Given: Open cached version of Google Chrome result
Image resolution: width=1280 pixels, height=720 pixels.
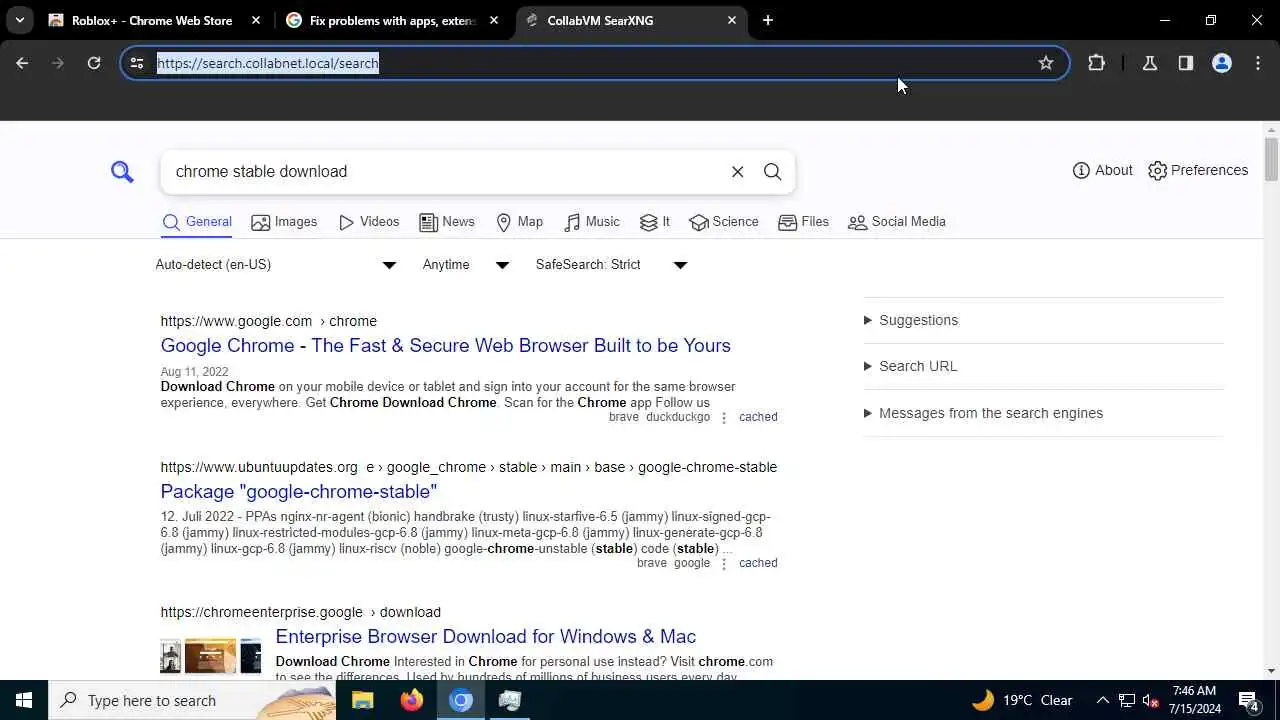Looking at the screenshot, I should click(758, 417).
